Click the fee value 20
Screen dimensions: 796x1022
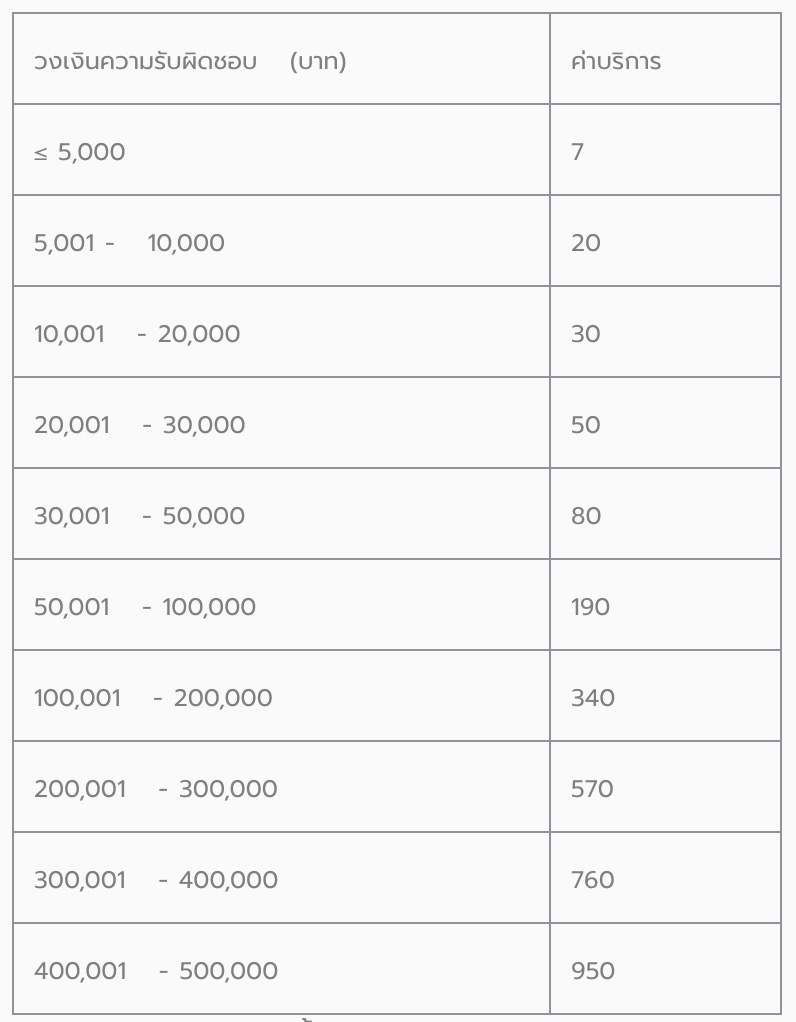[586, 243]
